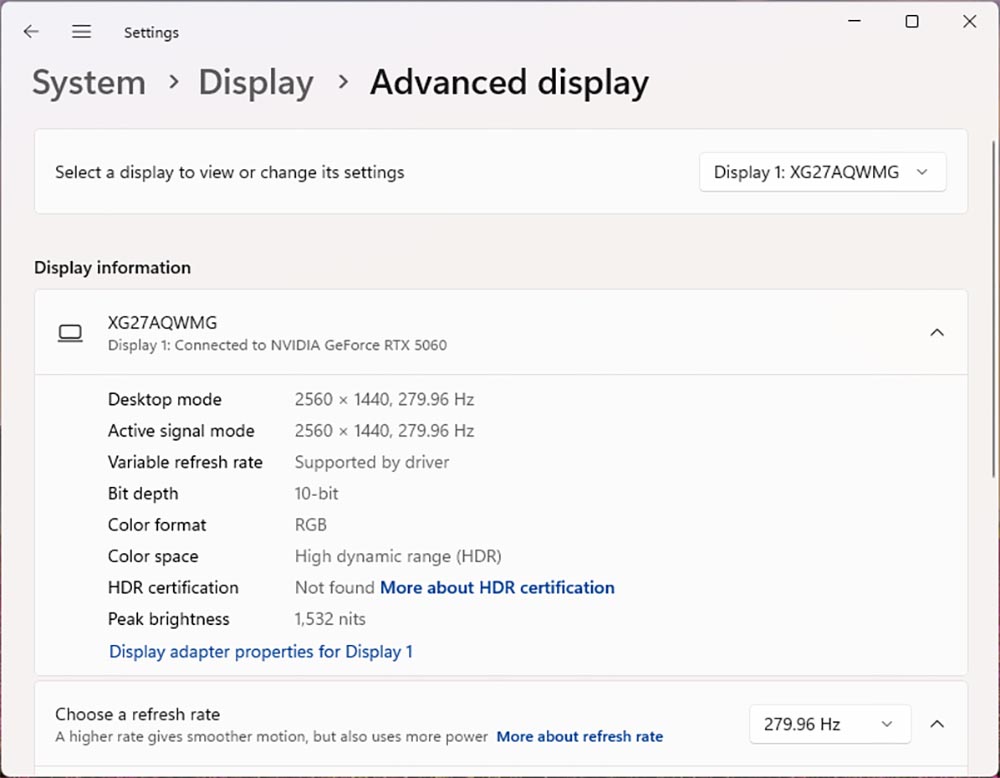The height and width of the screenshot is (778, 1000).
Task: Collapse the Choose a refresh rate section
Action: pos(937,724)
